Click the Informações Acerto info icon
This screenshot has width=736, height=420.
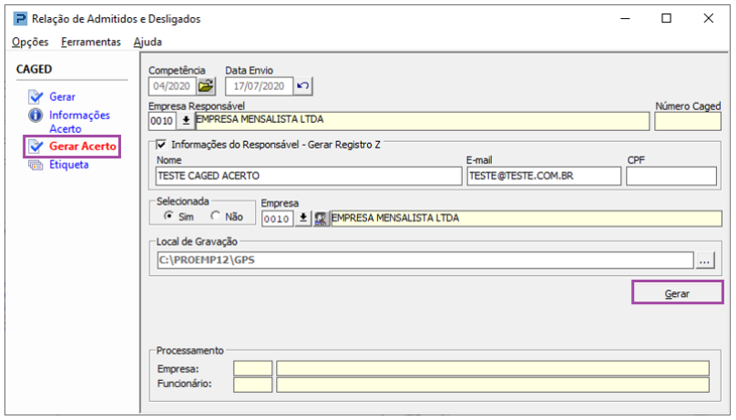pyautogui.click(x=36, y=115)
